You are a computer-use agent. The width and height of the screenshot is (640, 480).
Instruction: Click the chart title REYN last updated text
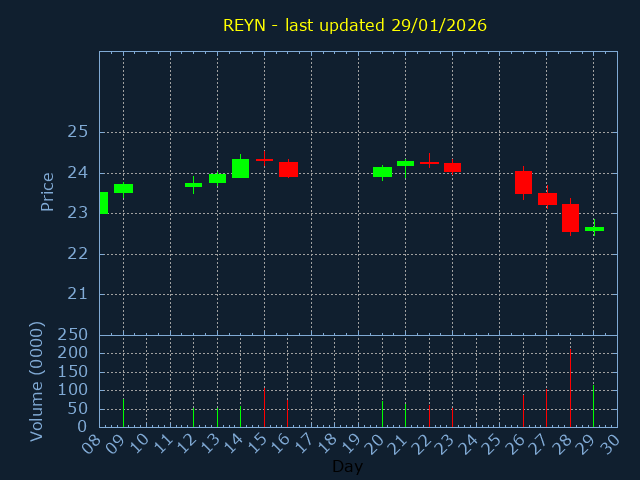pos(355,25)
